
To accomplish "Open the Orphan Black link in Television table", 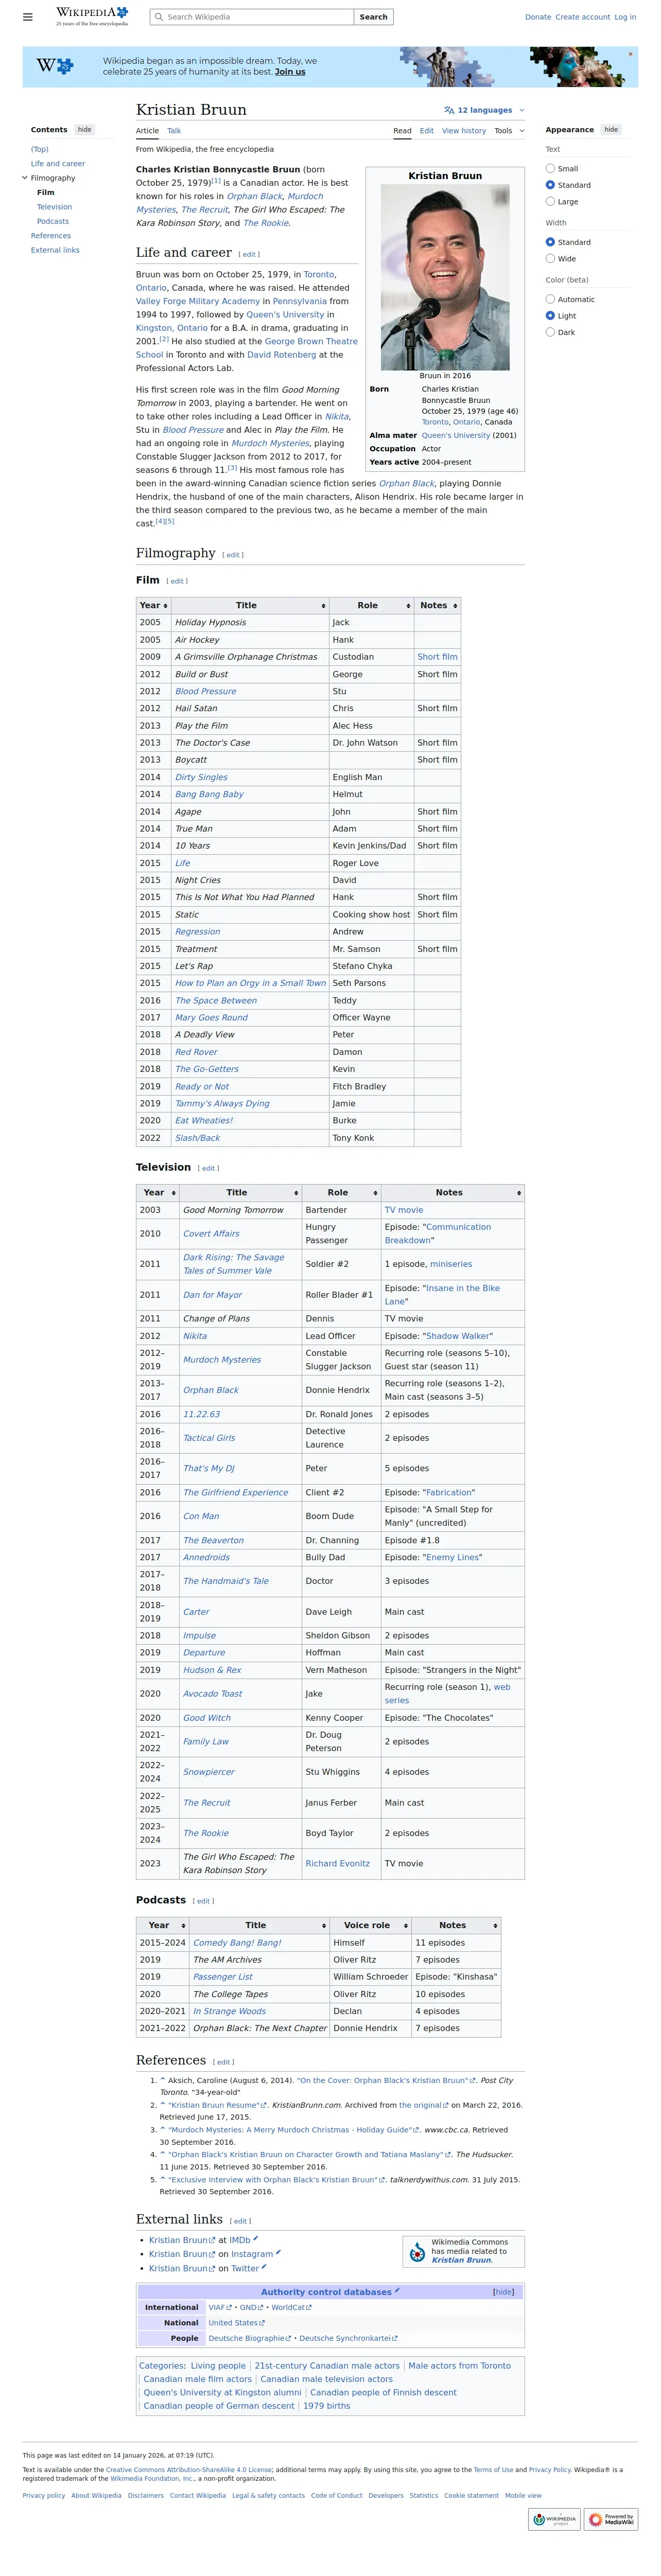I will coord(210,1390).
